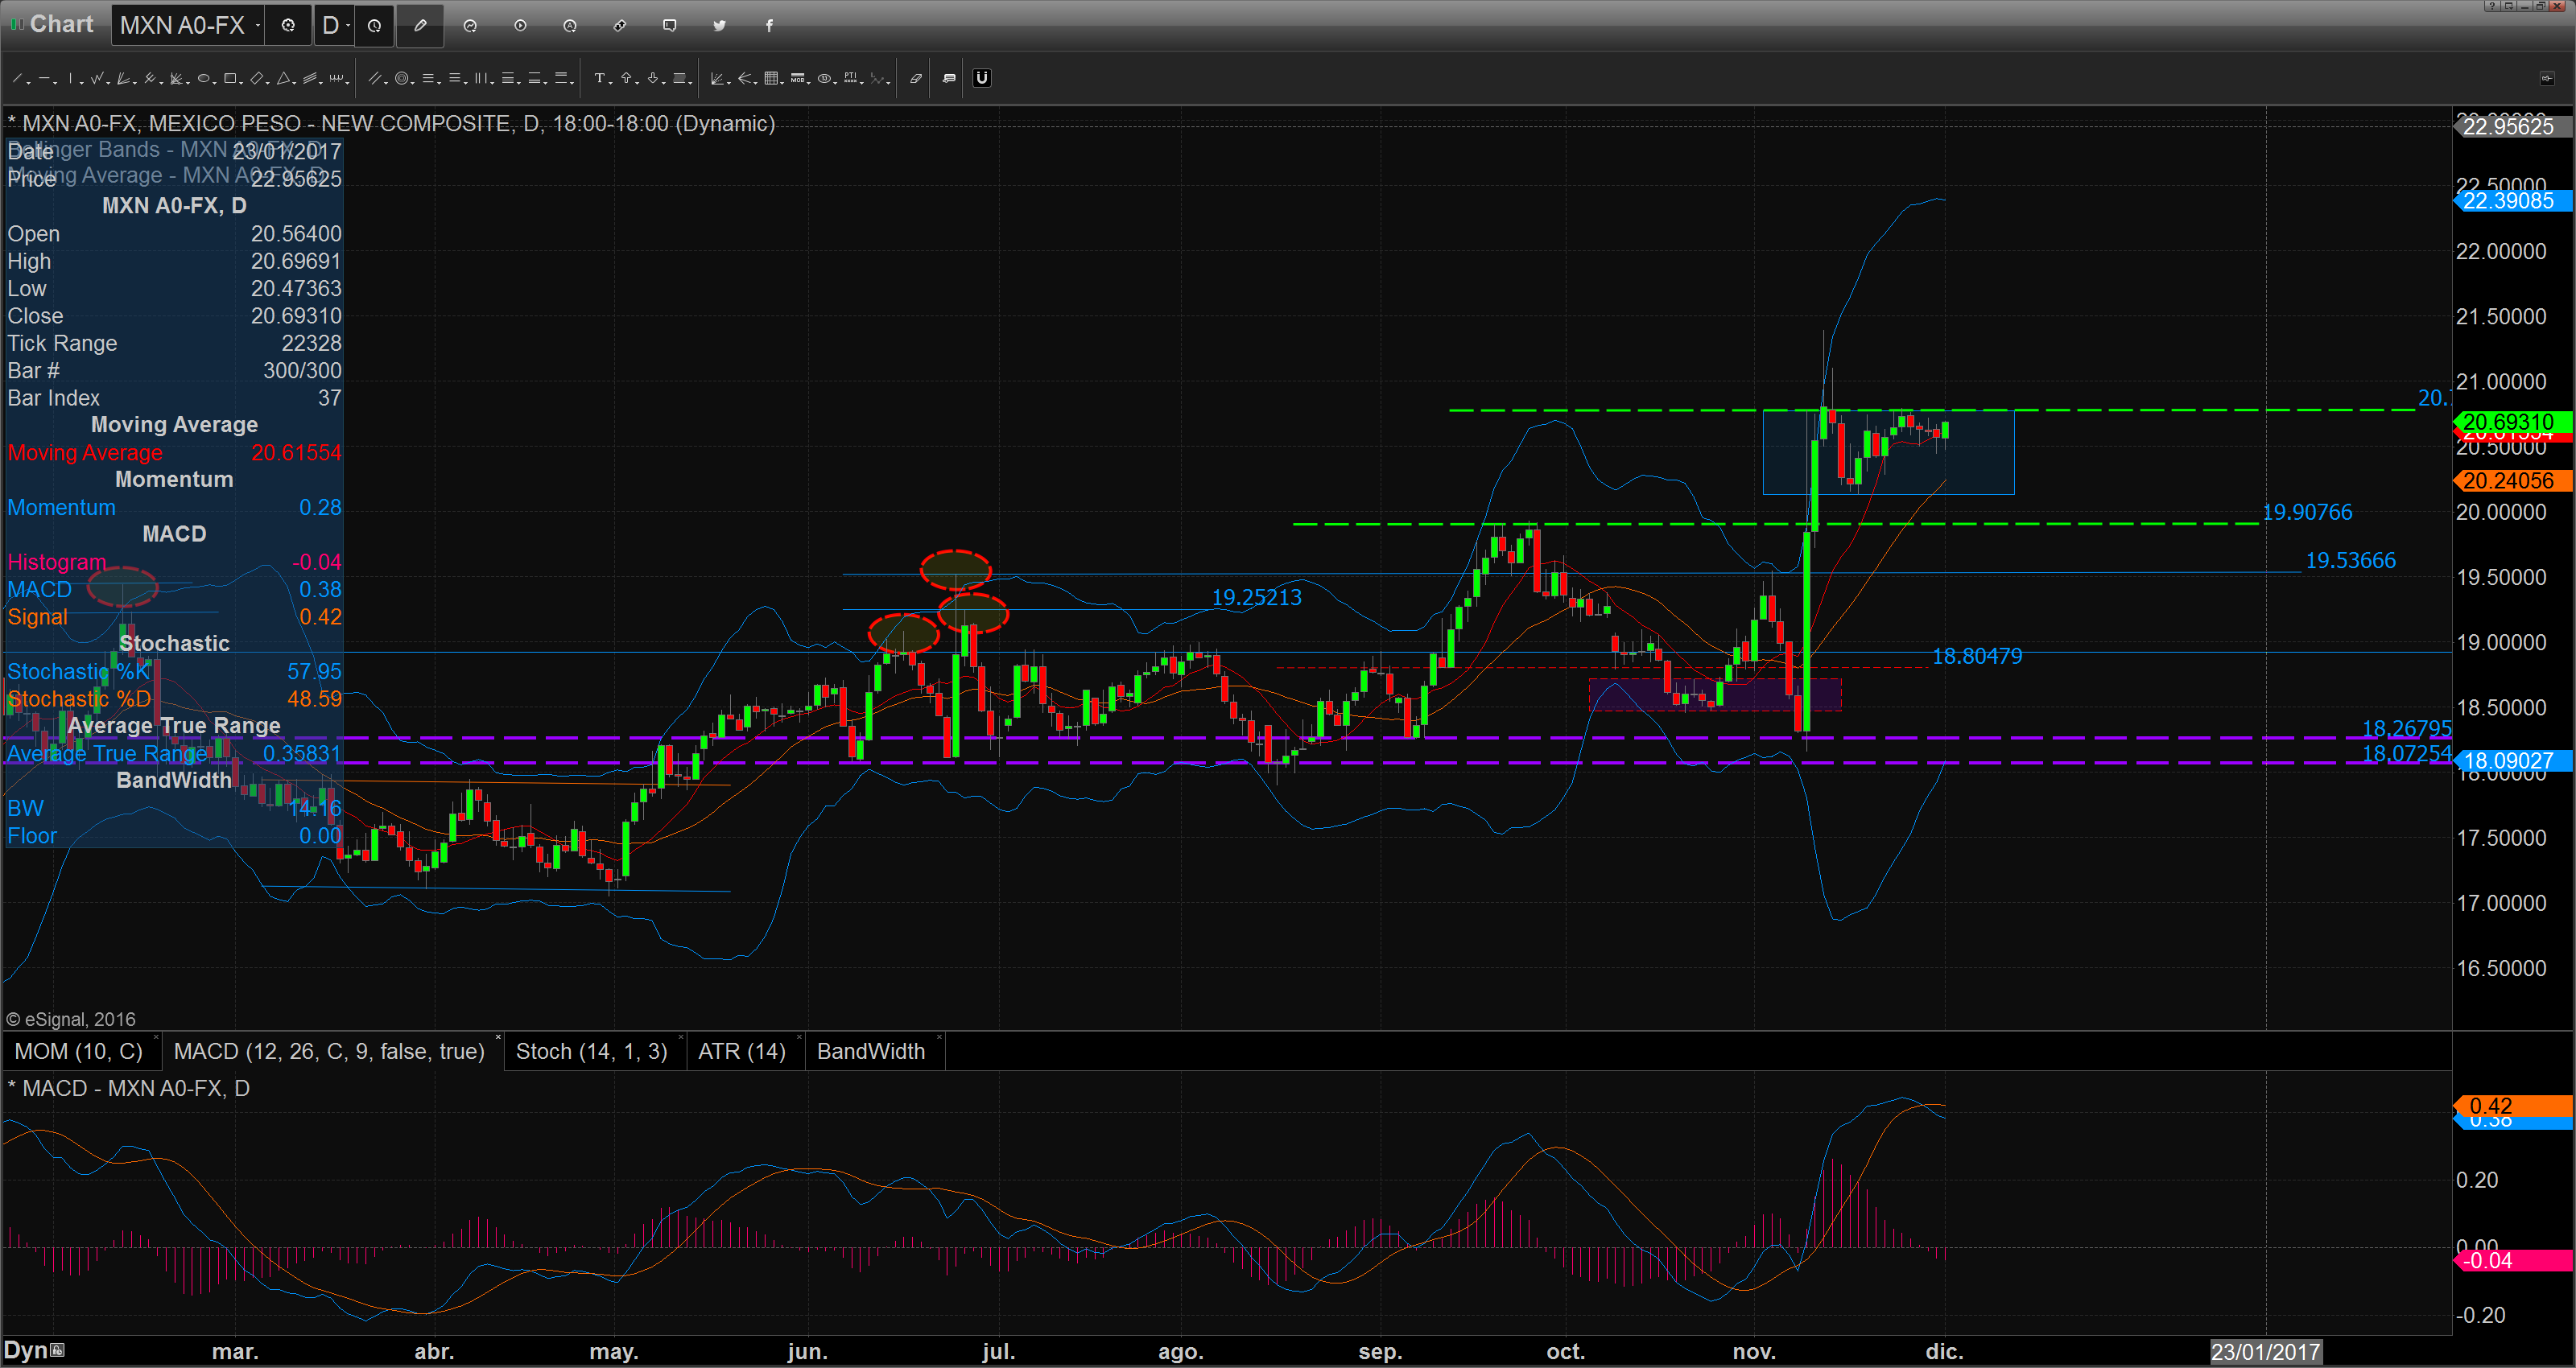Open the chat message bubble icon
The image size is (2576, 1368).
click(670, 25)
